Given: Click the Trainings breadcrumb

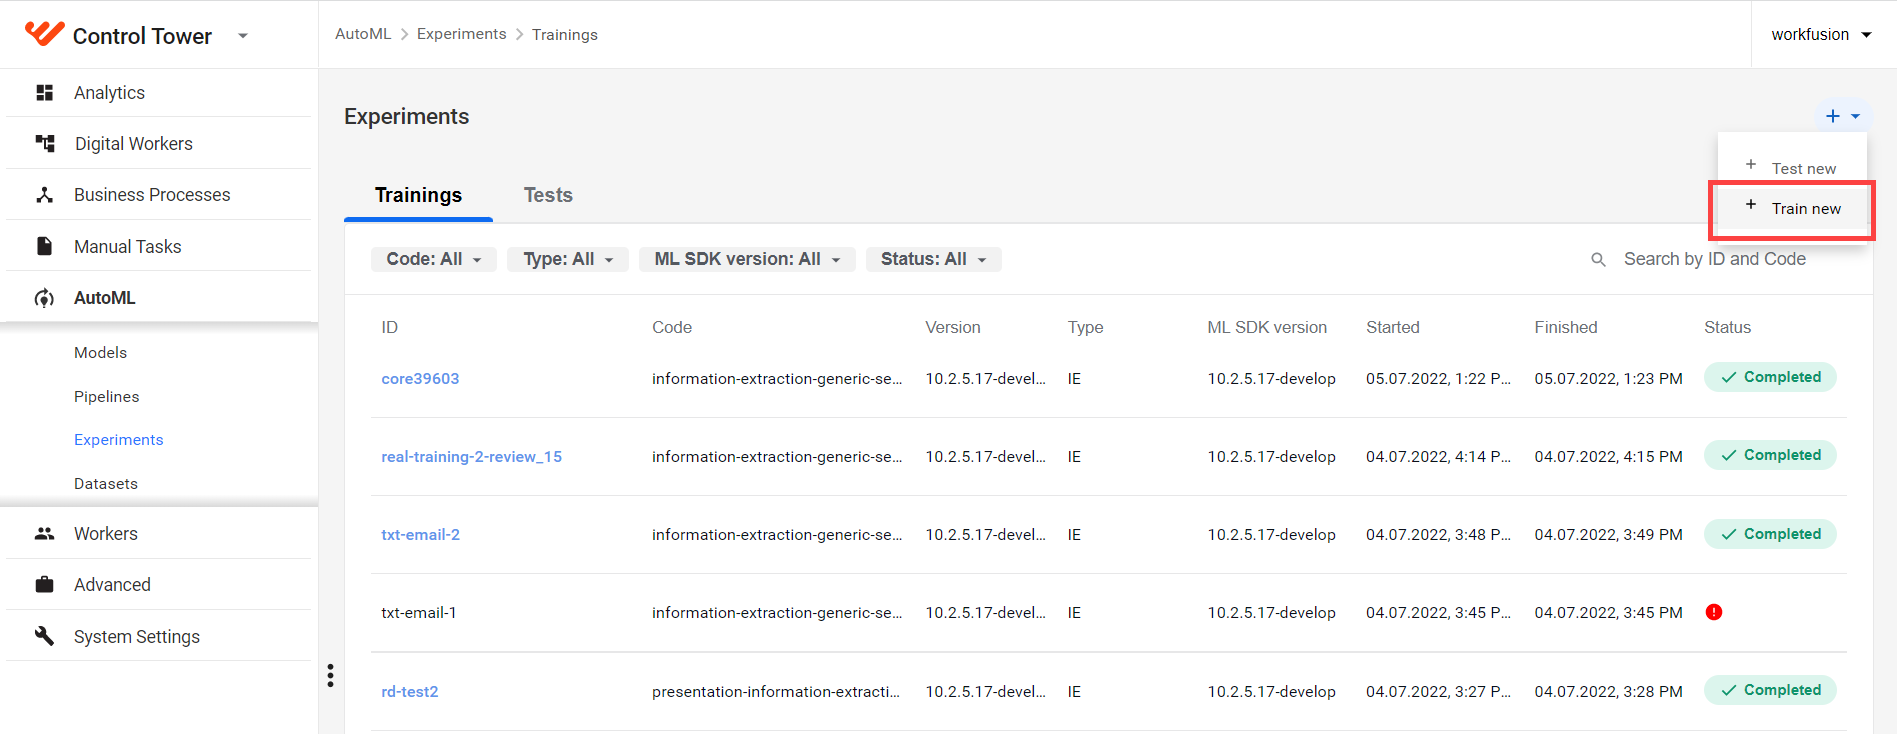Looking at the screenshot, I should tap(565, 35).
